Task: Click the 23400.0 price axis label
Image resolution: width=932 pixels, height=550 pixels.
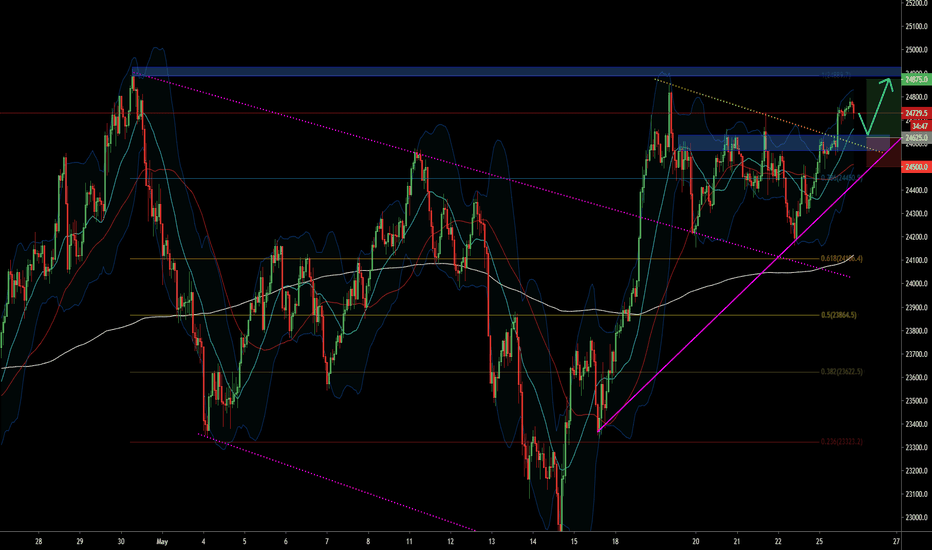Action: [917, 425]
